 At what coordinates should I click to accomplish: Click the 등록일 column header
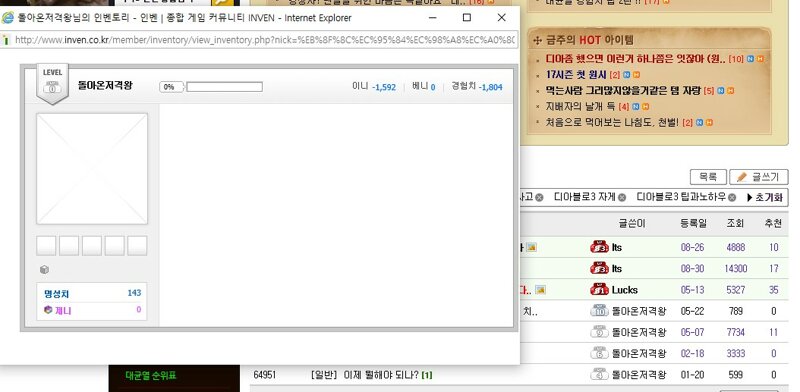click(x=693, y=223)
